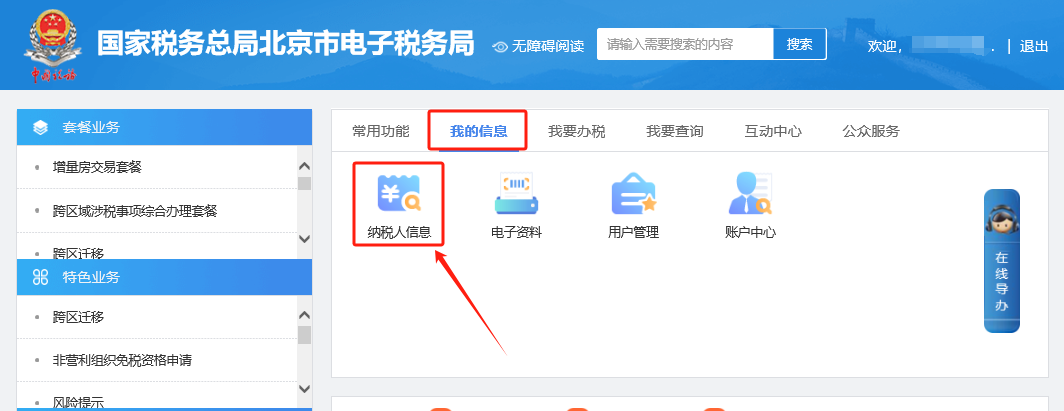Select the 我的信息 tab
Image resolution: width=1064 pixels, height=411 pixels.
tap(478, 131)
